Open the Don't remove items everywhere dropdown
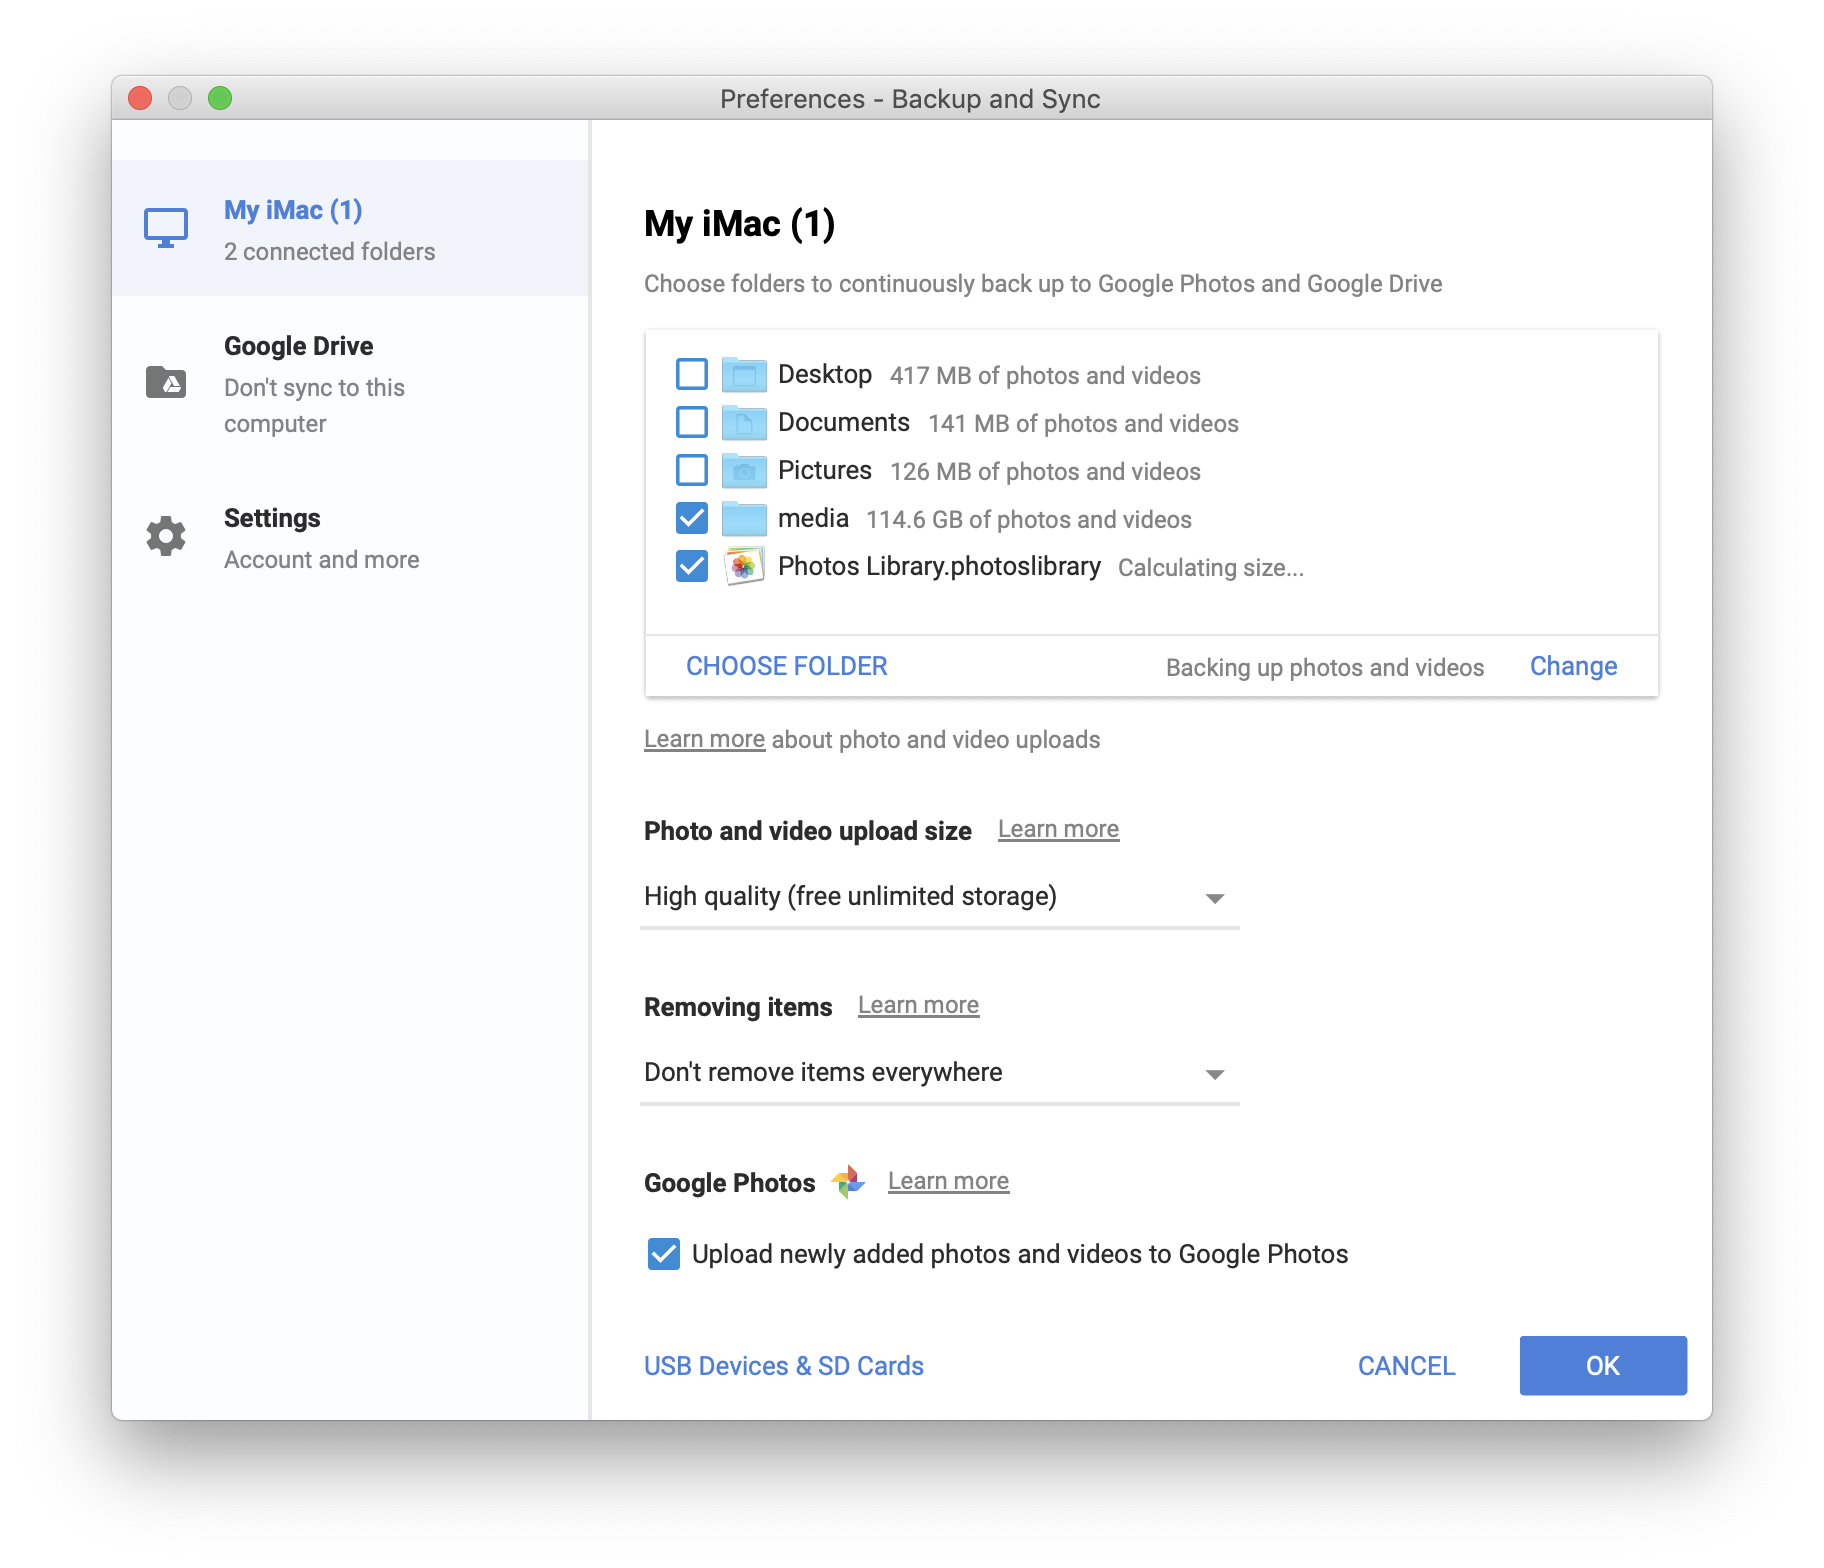The width and height of the screenshot is (1824, 1568). tap(940, 1073)
